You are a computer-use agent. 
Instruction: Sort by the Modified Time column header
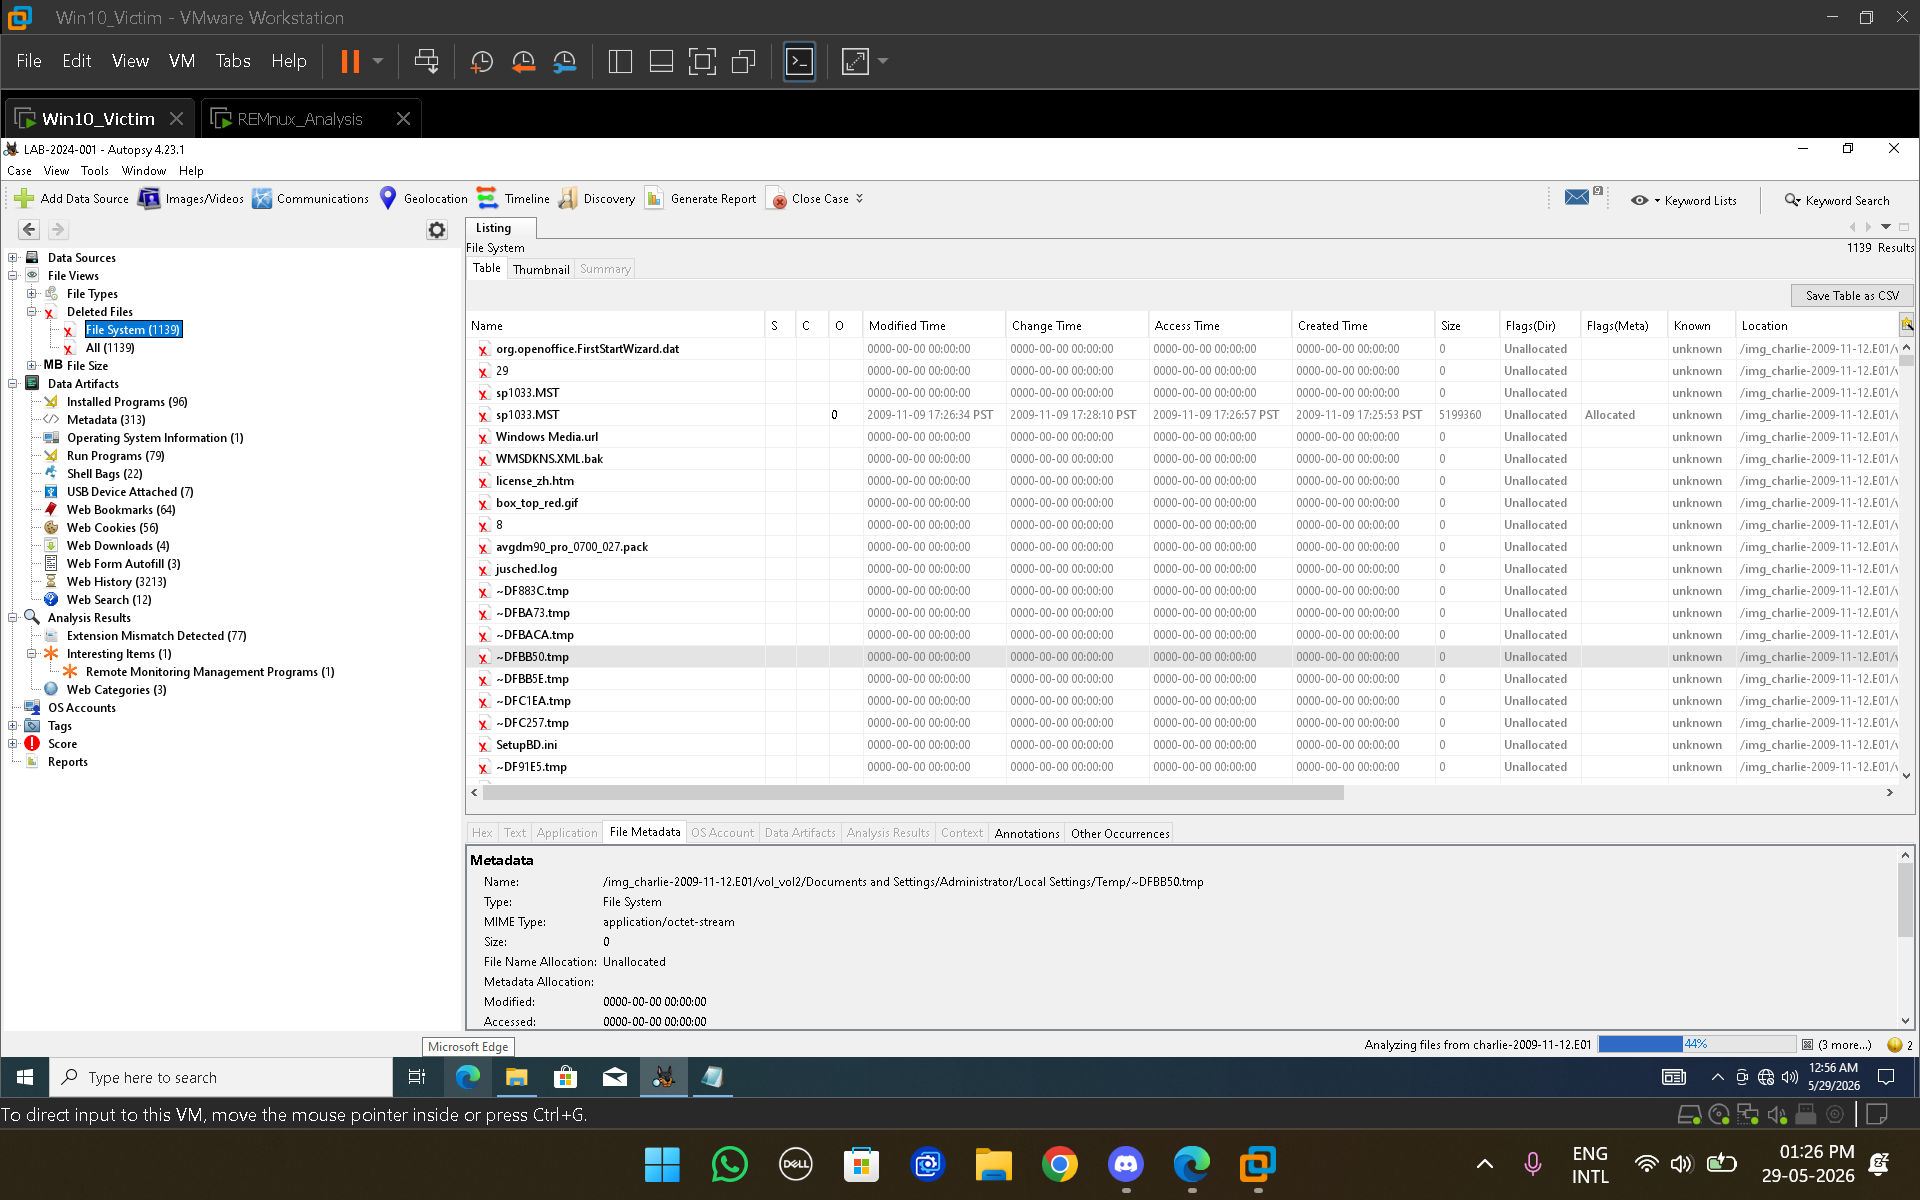[x=934, y=326]
